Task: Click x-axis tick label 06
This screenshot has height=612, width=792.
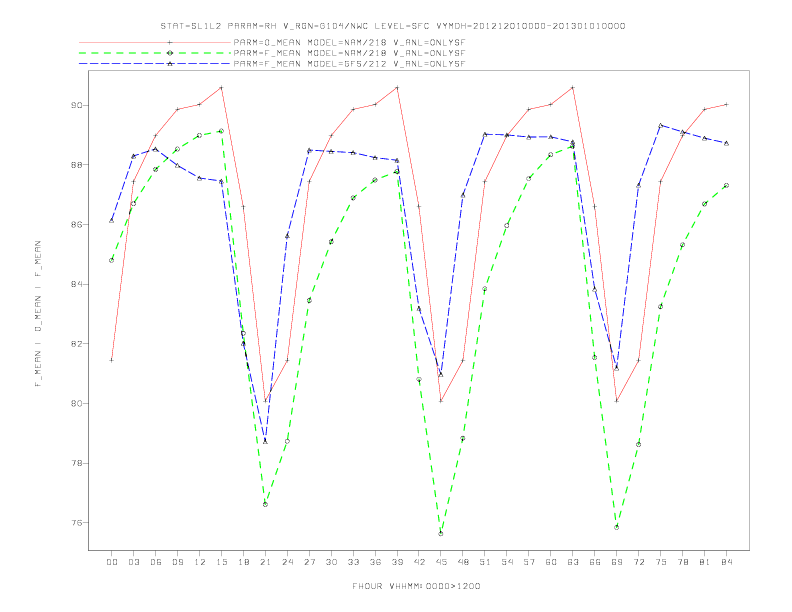Action: pos(156,562)
